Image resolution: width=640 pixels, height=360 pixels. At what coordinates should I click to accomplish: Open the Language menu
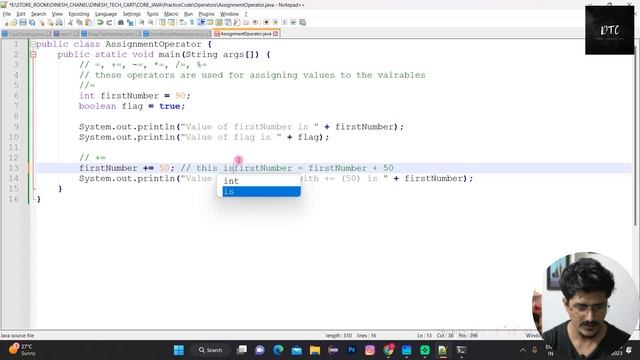coord(106,14)
